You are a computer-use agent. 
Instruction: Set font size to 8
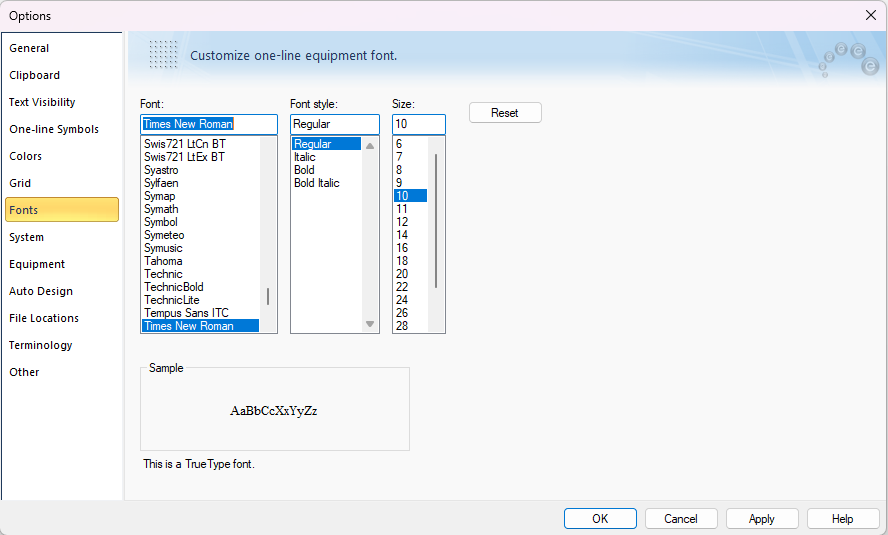[x=411, y=170]
